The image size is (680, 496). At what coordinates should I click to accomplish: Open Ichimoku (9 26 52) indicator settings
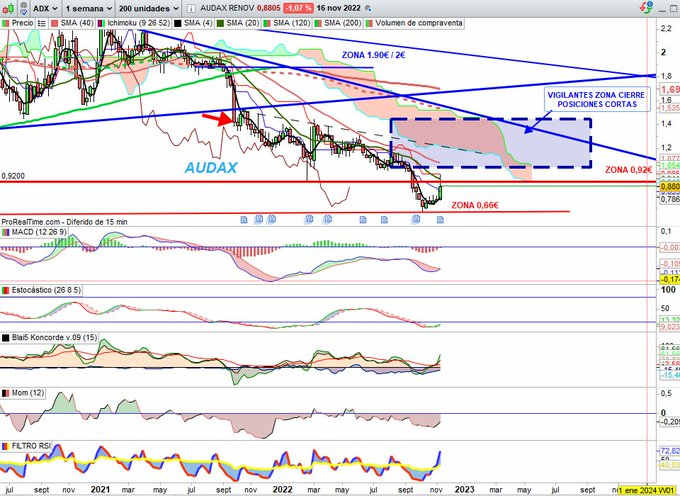click(x=138, y=23)
